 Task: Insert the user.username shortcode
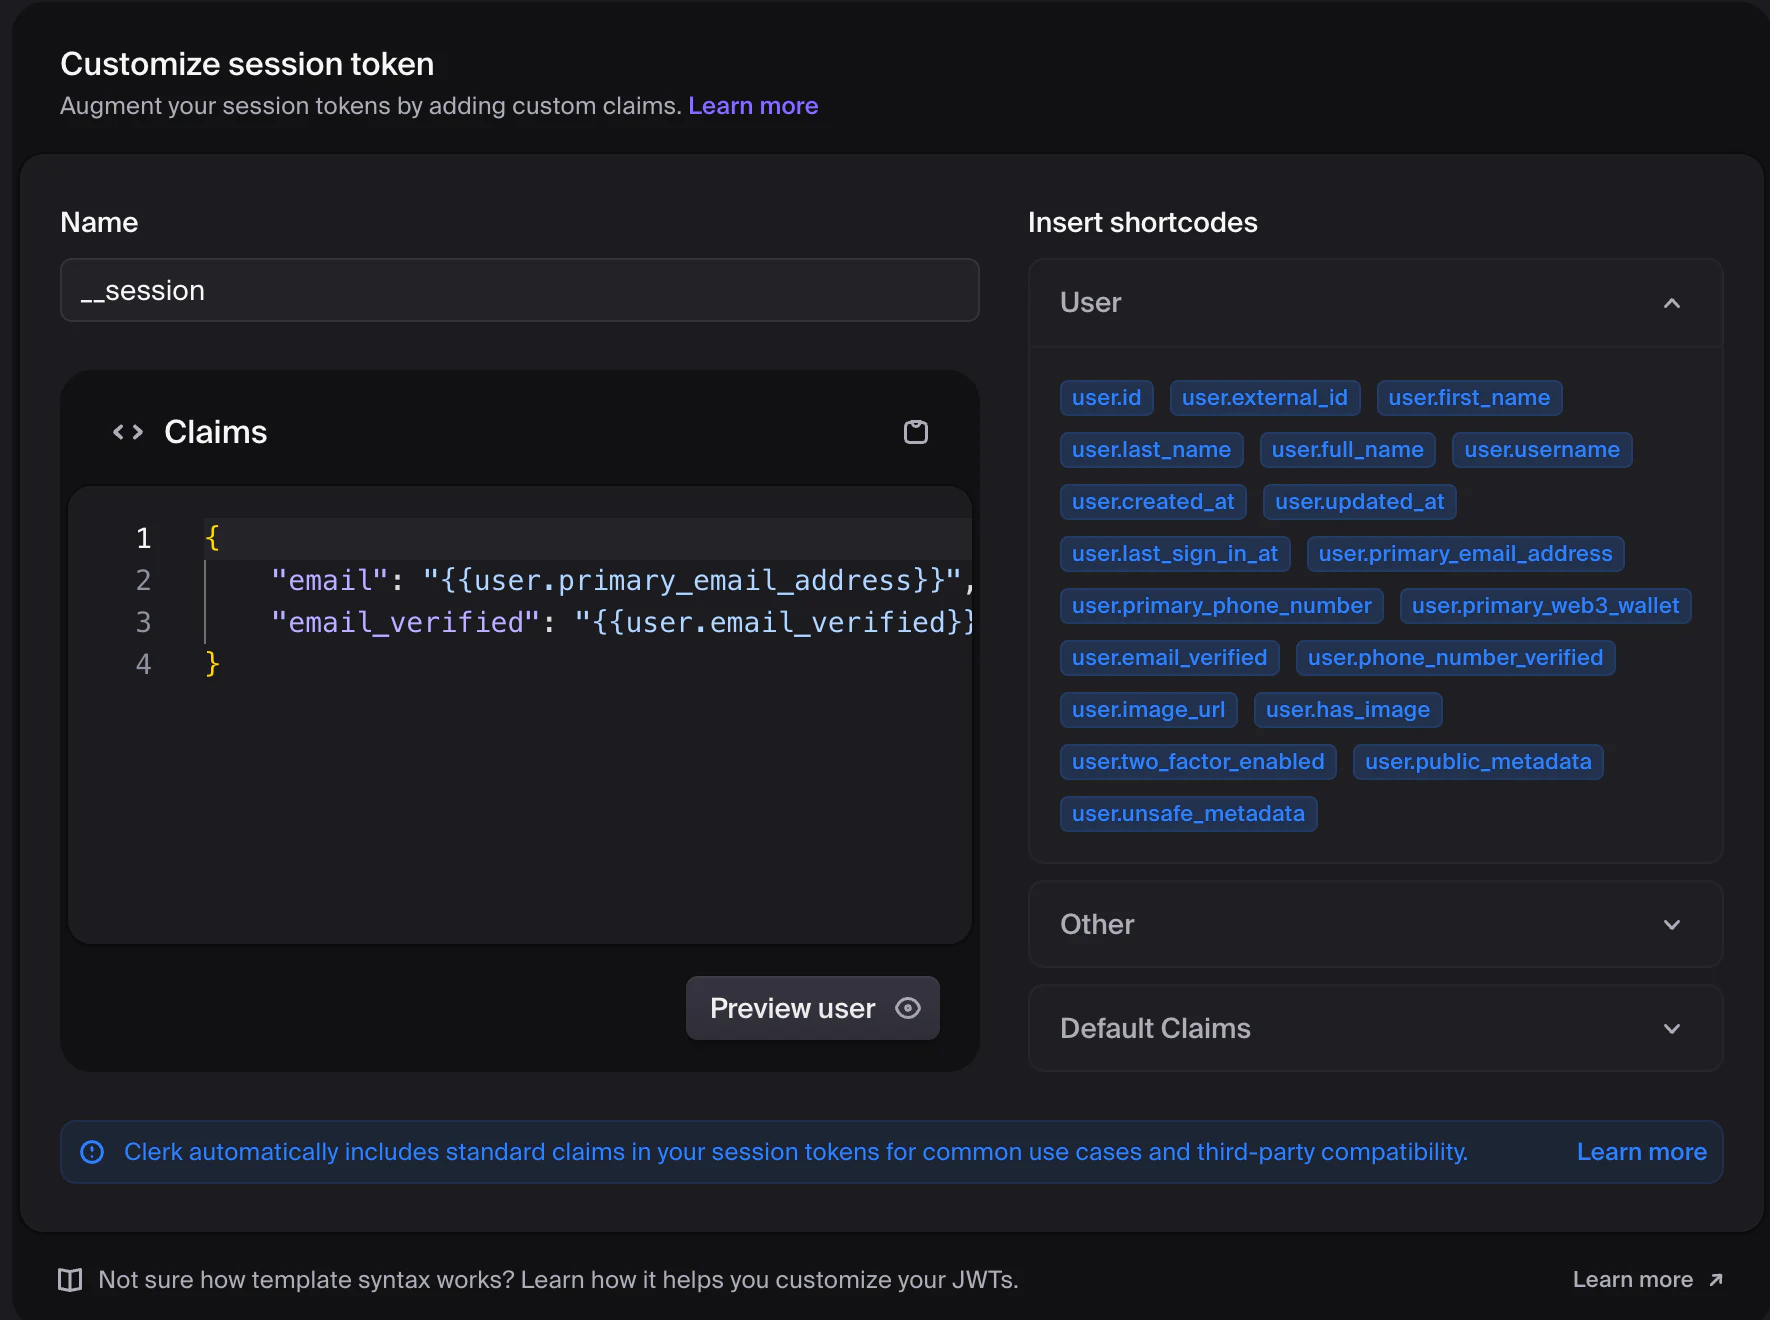1542,450
